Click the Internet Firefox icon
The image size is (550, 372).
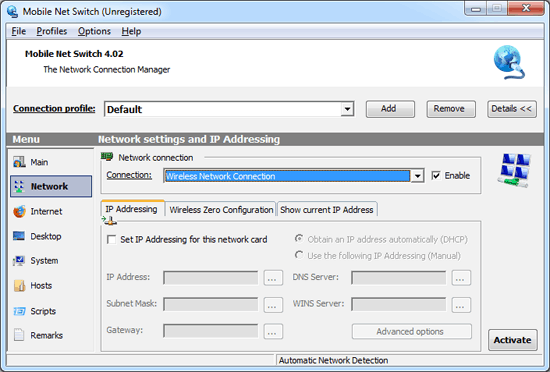click(19, 211)
